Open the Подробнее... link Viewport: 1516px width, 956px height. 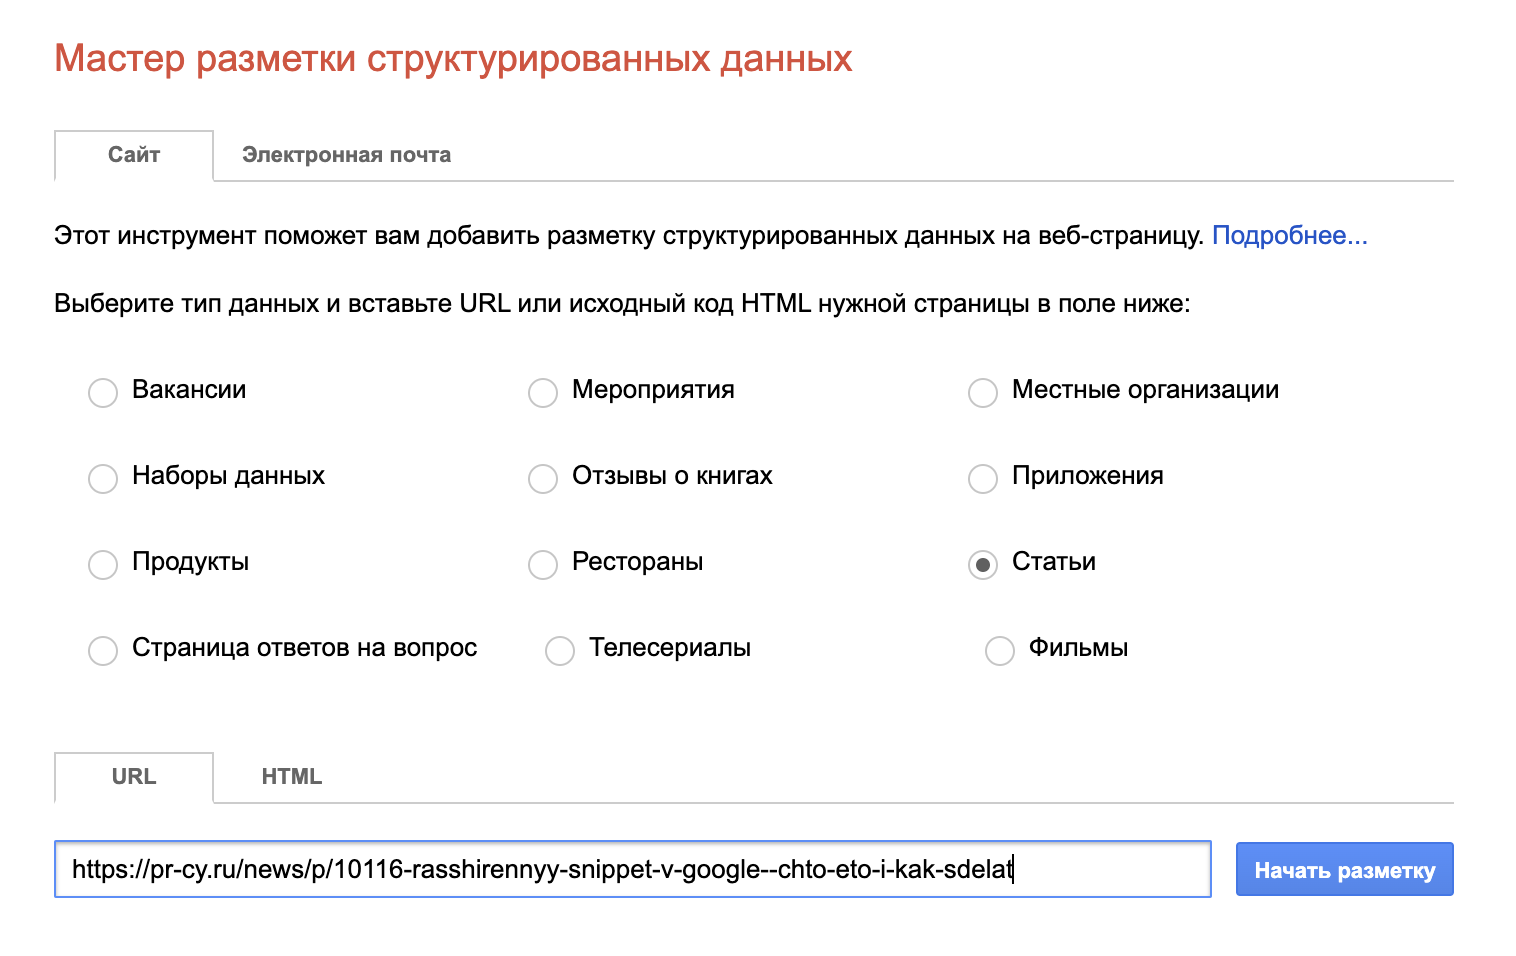[x=1289, y=236]
